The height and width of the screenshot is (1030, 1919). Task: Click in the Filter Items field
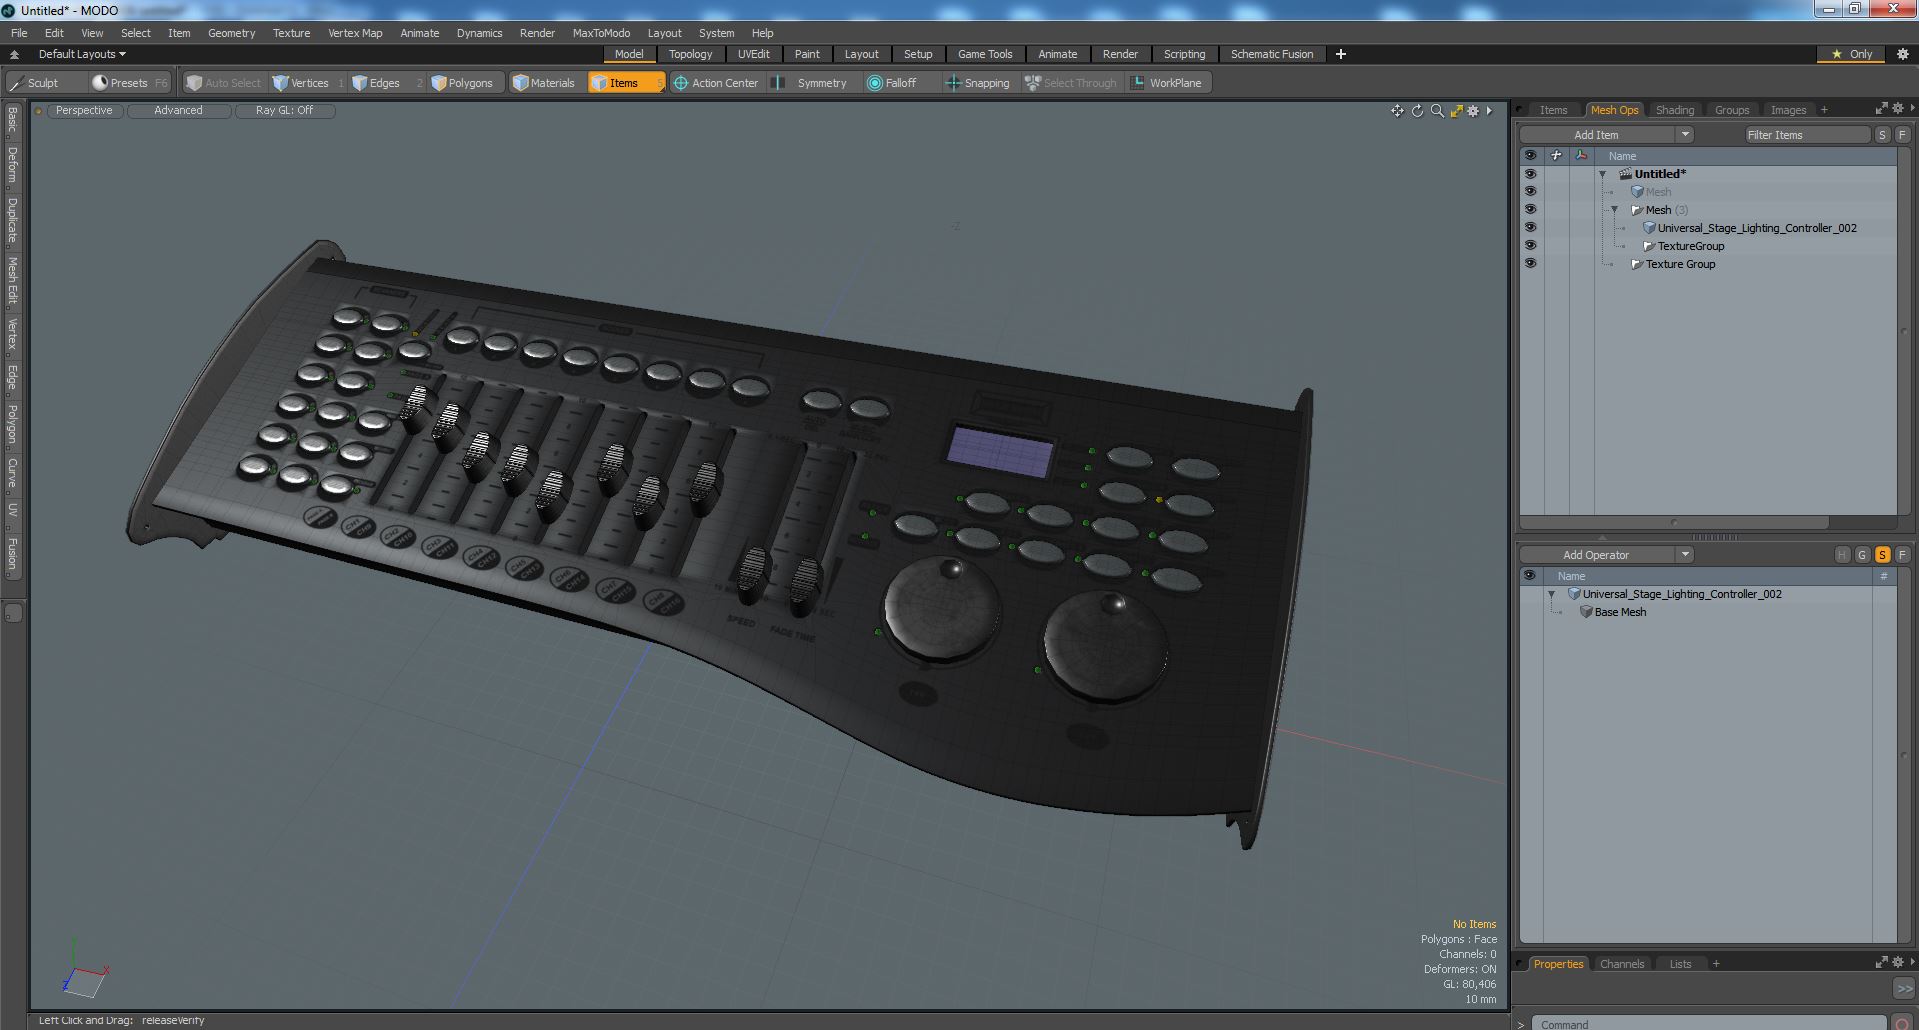1807,135
